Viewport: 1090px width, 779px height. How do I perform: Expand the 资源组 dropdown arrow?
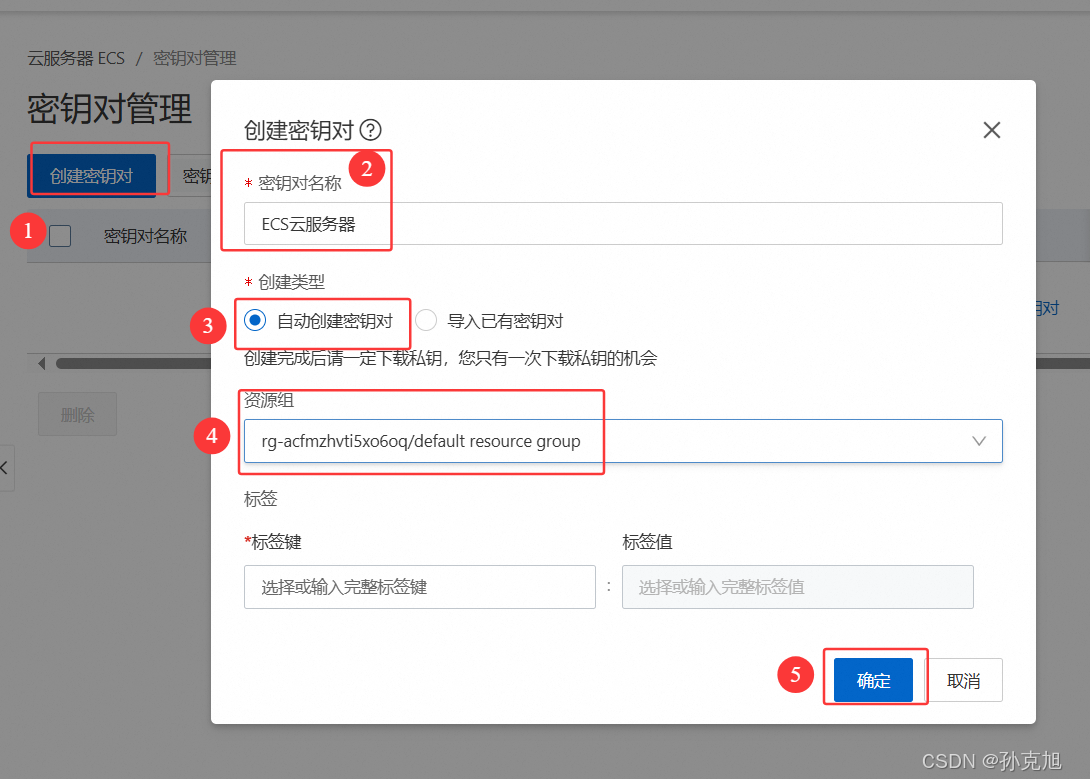point(979,441)
